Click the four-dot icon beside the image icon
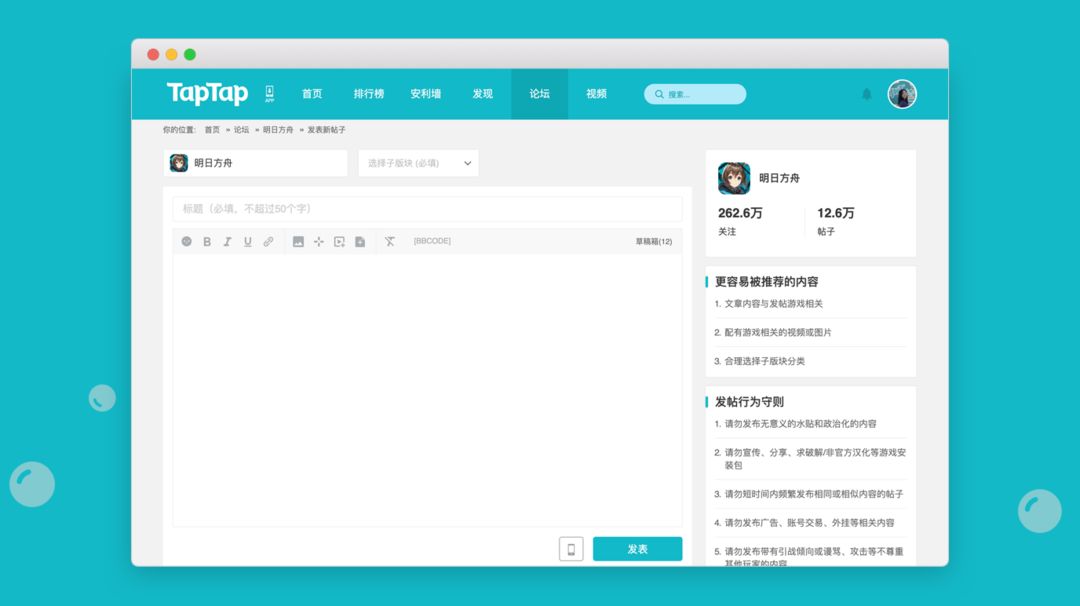This screenshot has width=1080, height=606. tap(319, 242)
